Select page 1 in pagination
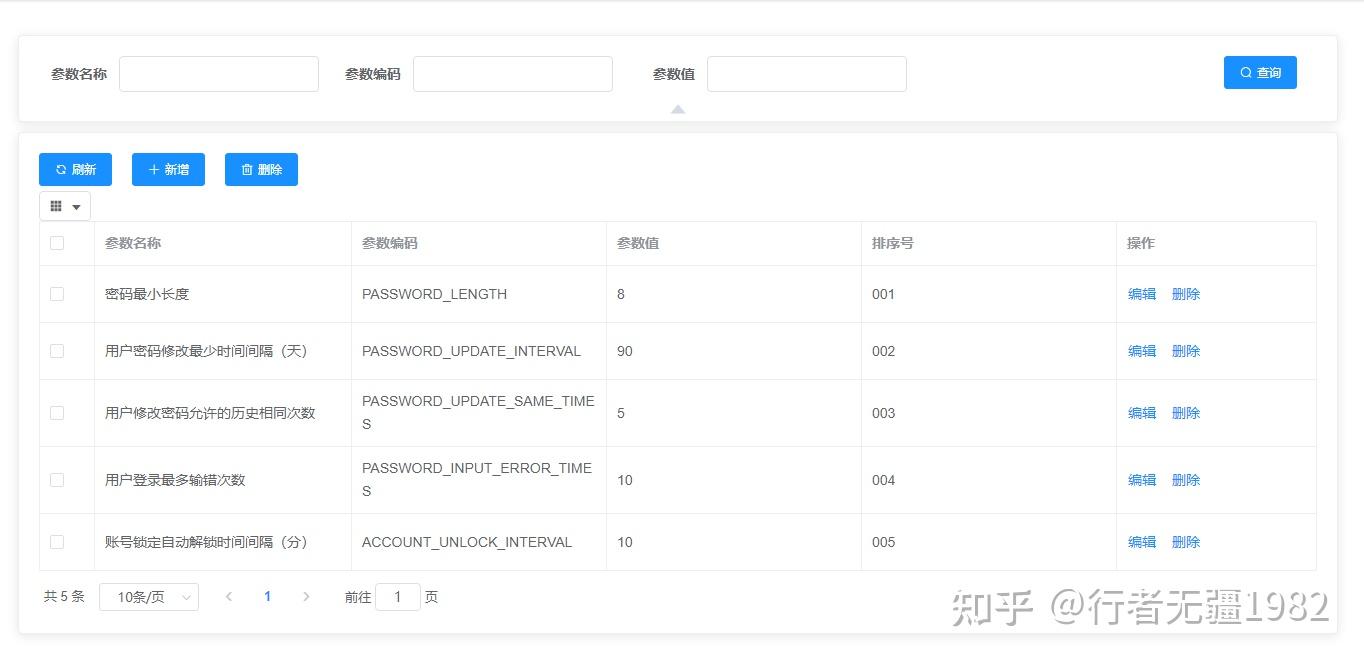1364x663 pixels. [x=267, y=597]
